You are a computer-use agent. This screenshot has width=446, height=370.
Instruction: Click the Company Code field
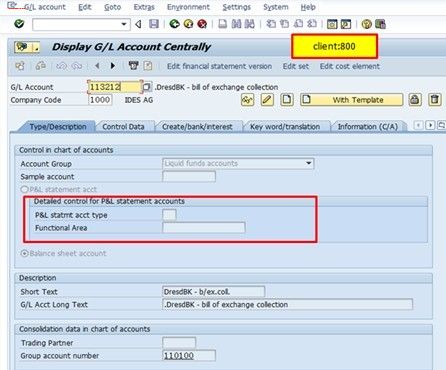pos(100,100)
